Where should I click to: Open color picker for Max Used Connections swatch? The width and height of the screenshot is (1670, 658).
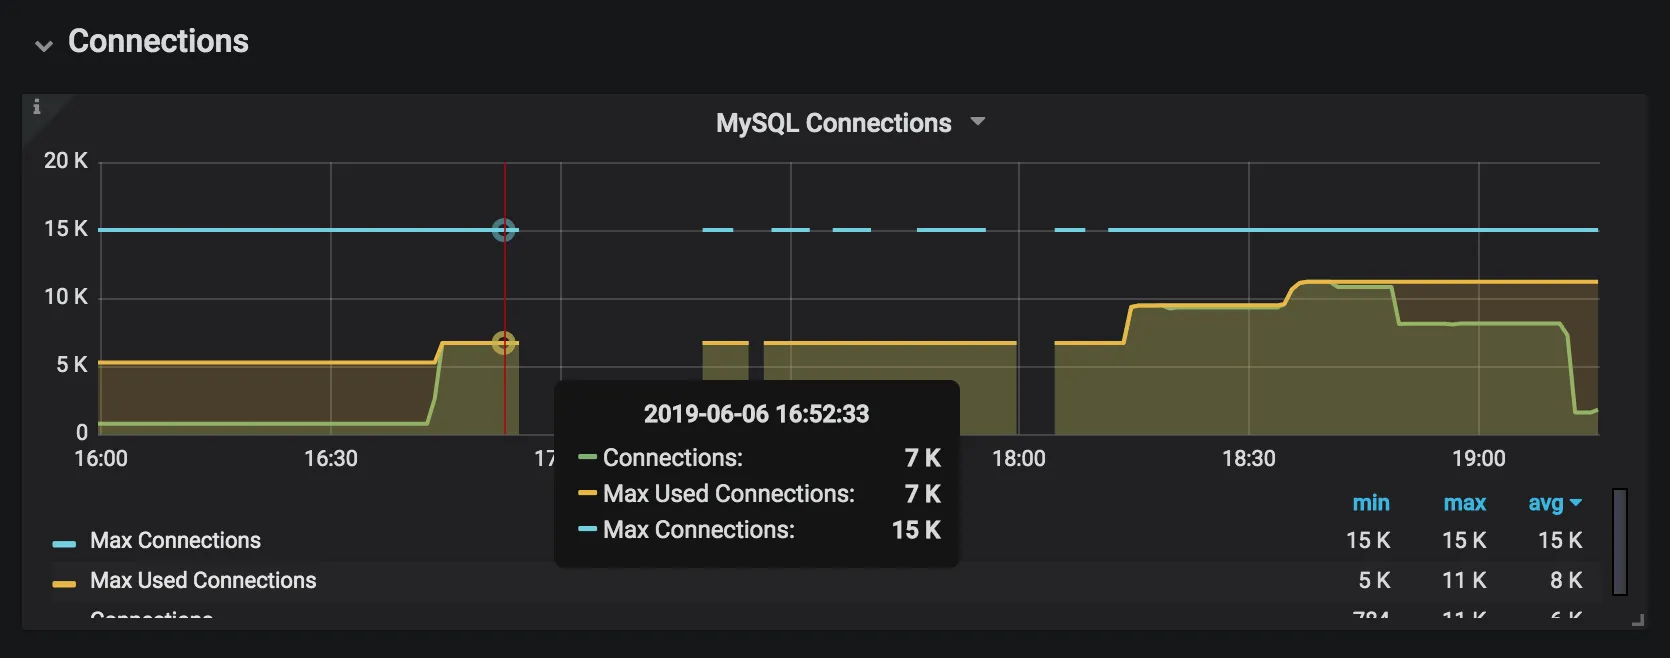64,584
